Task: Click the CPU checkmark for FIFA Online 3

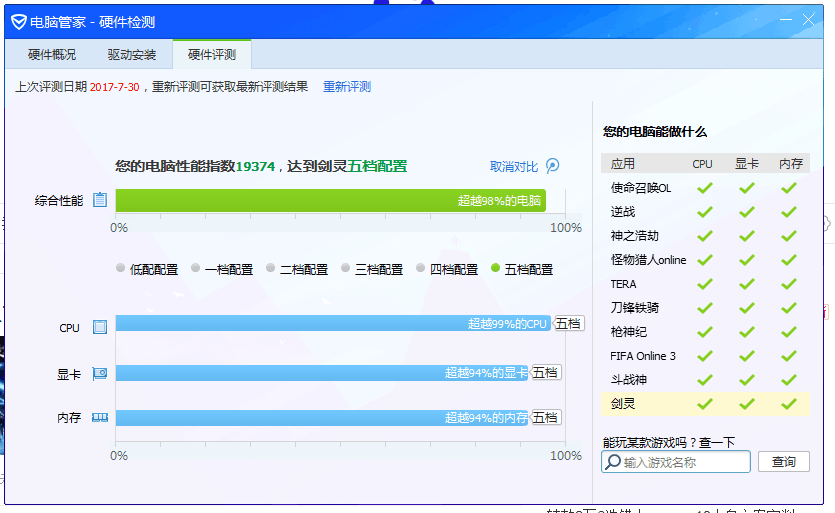Action: (705, 355)
